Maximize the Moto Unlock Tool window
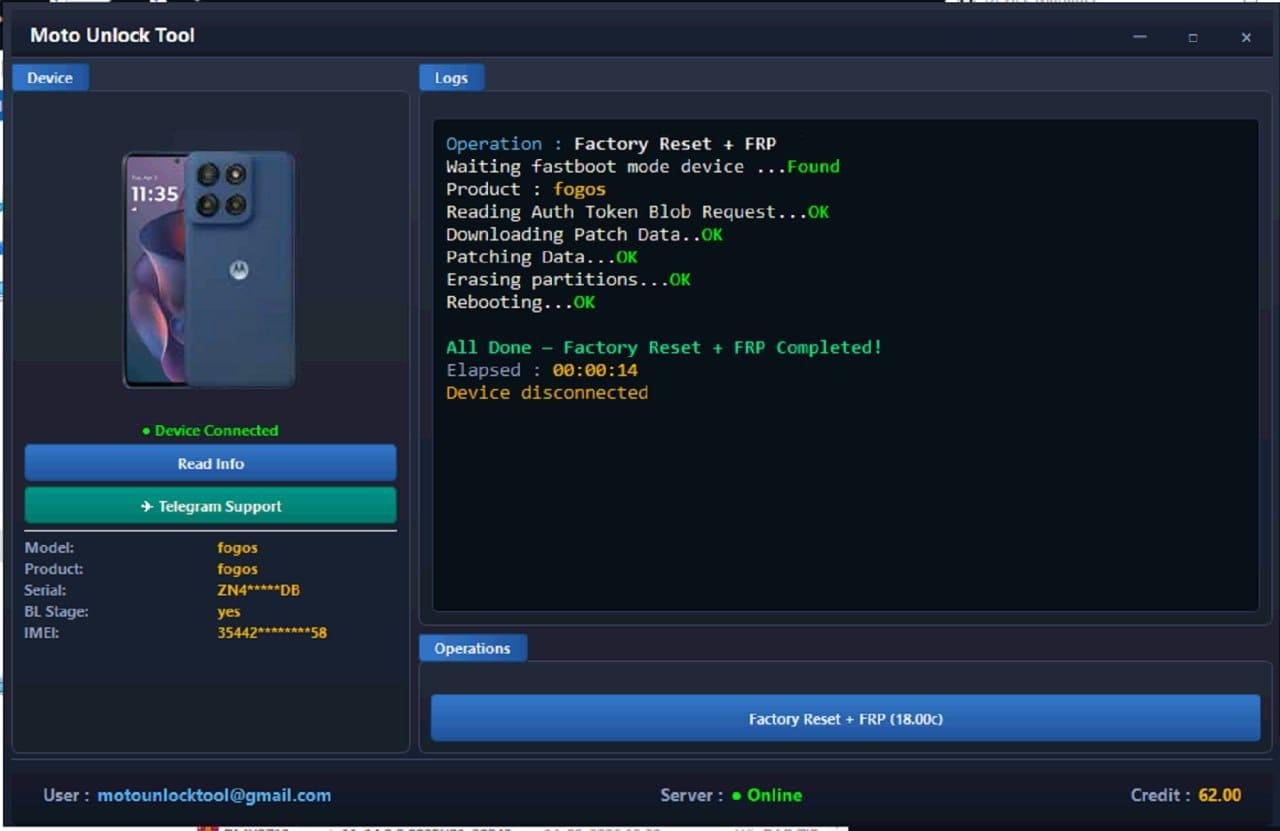This screenshot has width=1280, height=831. pyautogui.click(x=1193, y=37)
